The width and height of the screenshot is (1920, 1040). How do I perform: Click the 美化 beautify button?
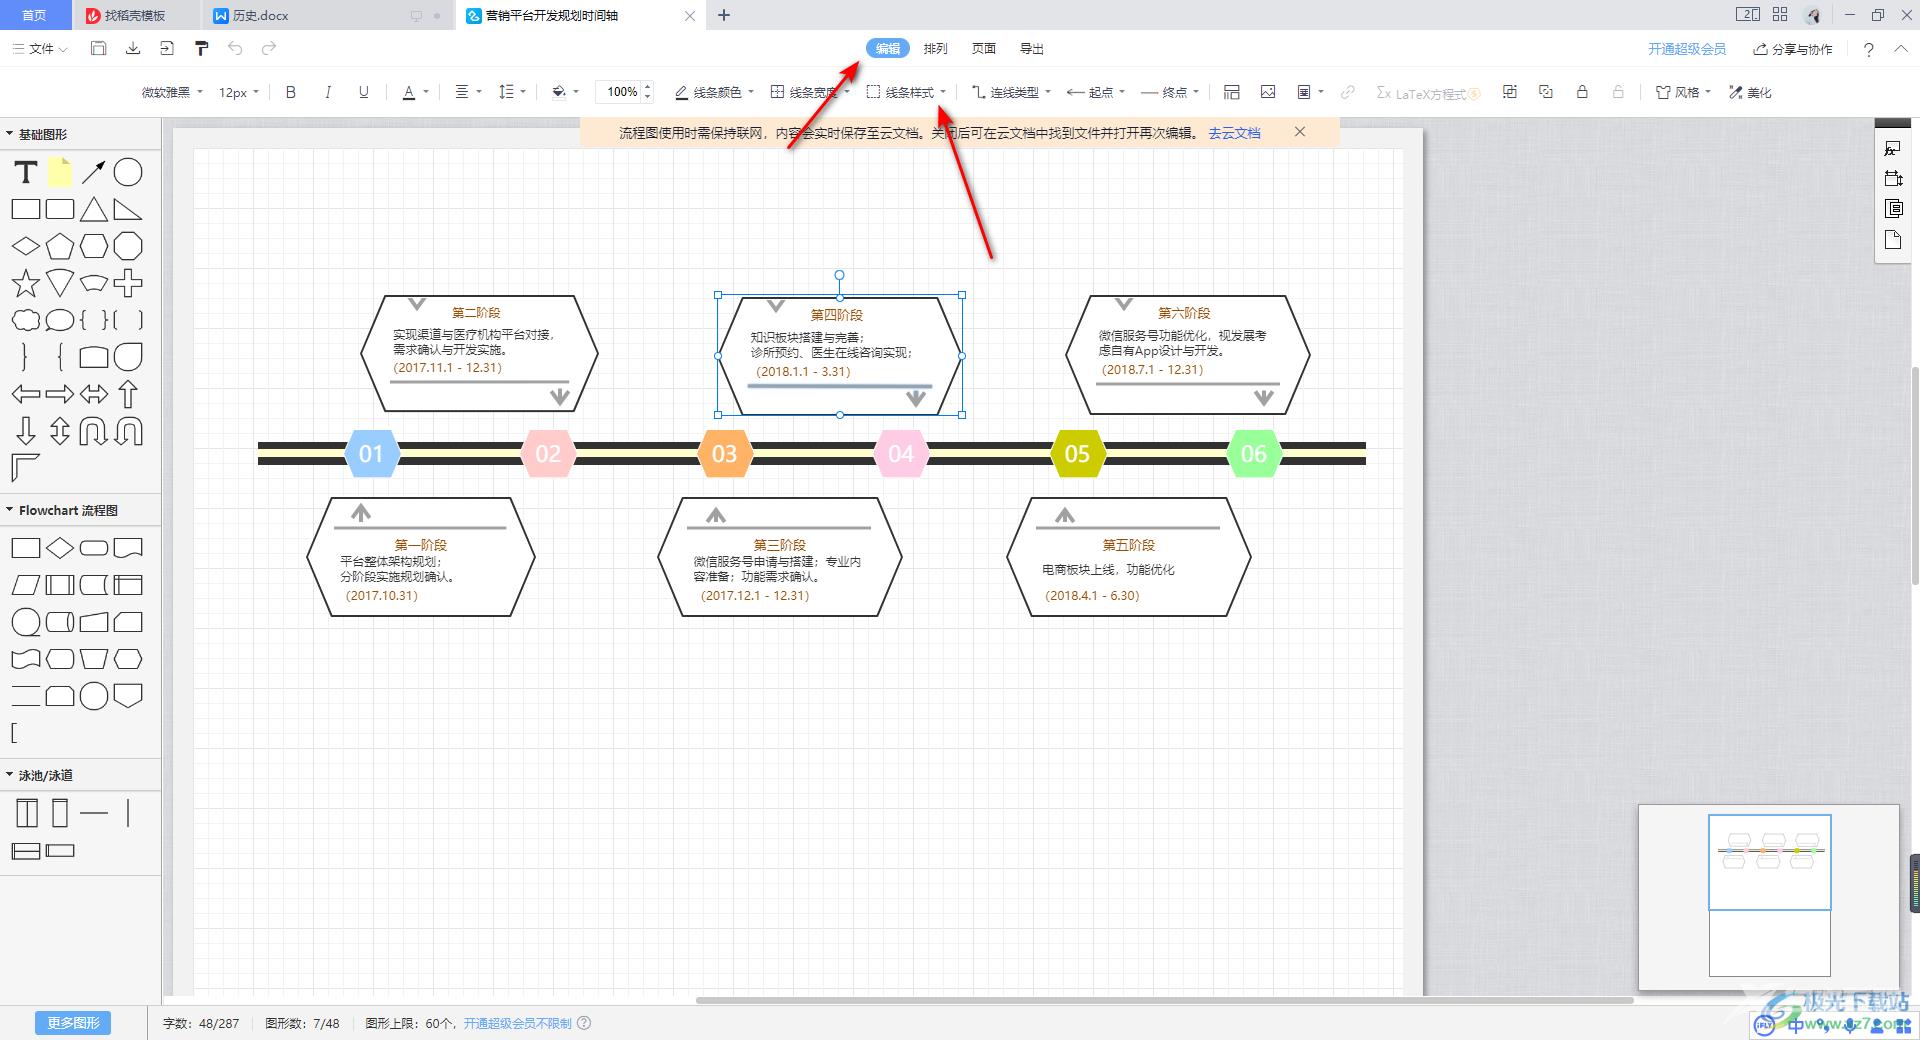click(1750, 92)
